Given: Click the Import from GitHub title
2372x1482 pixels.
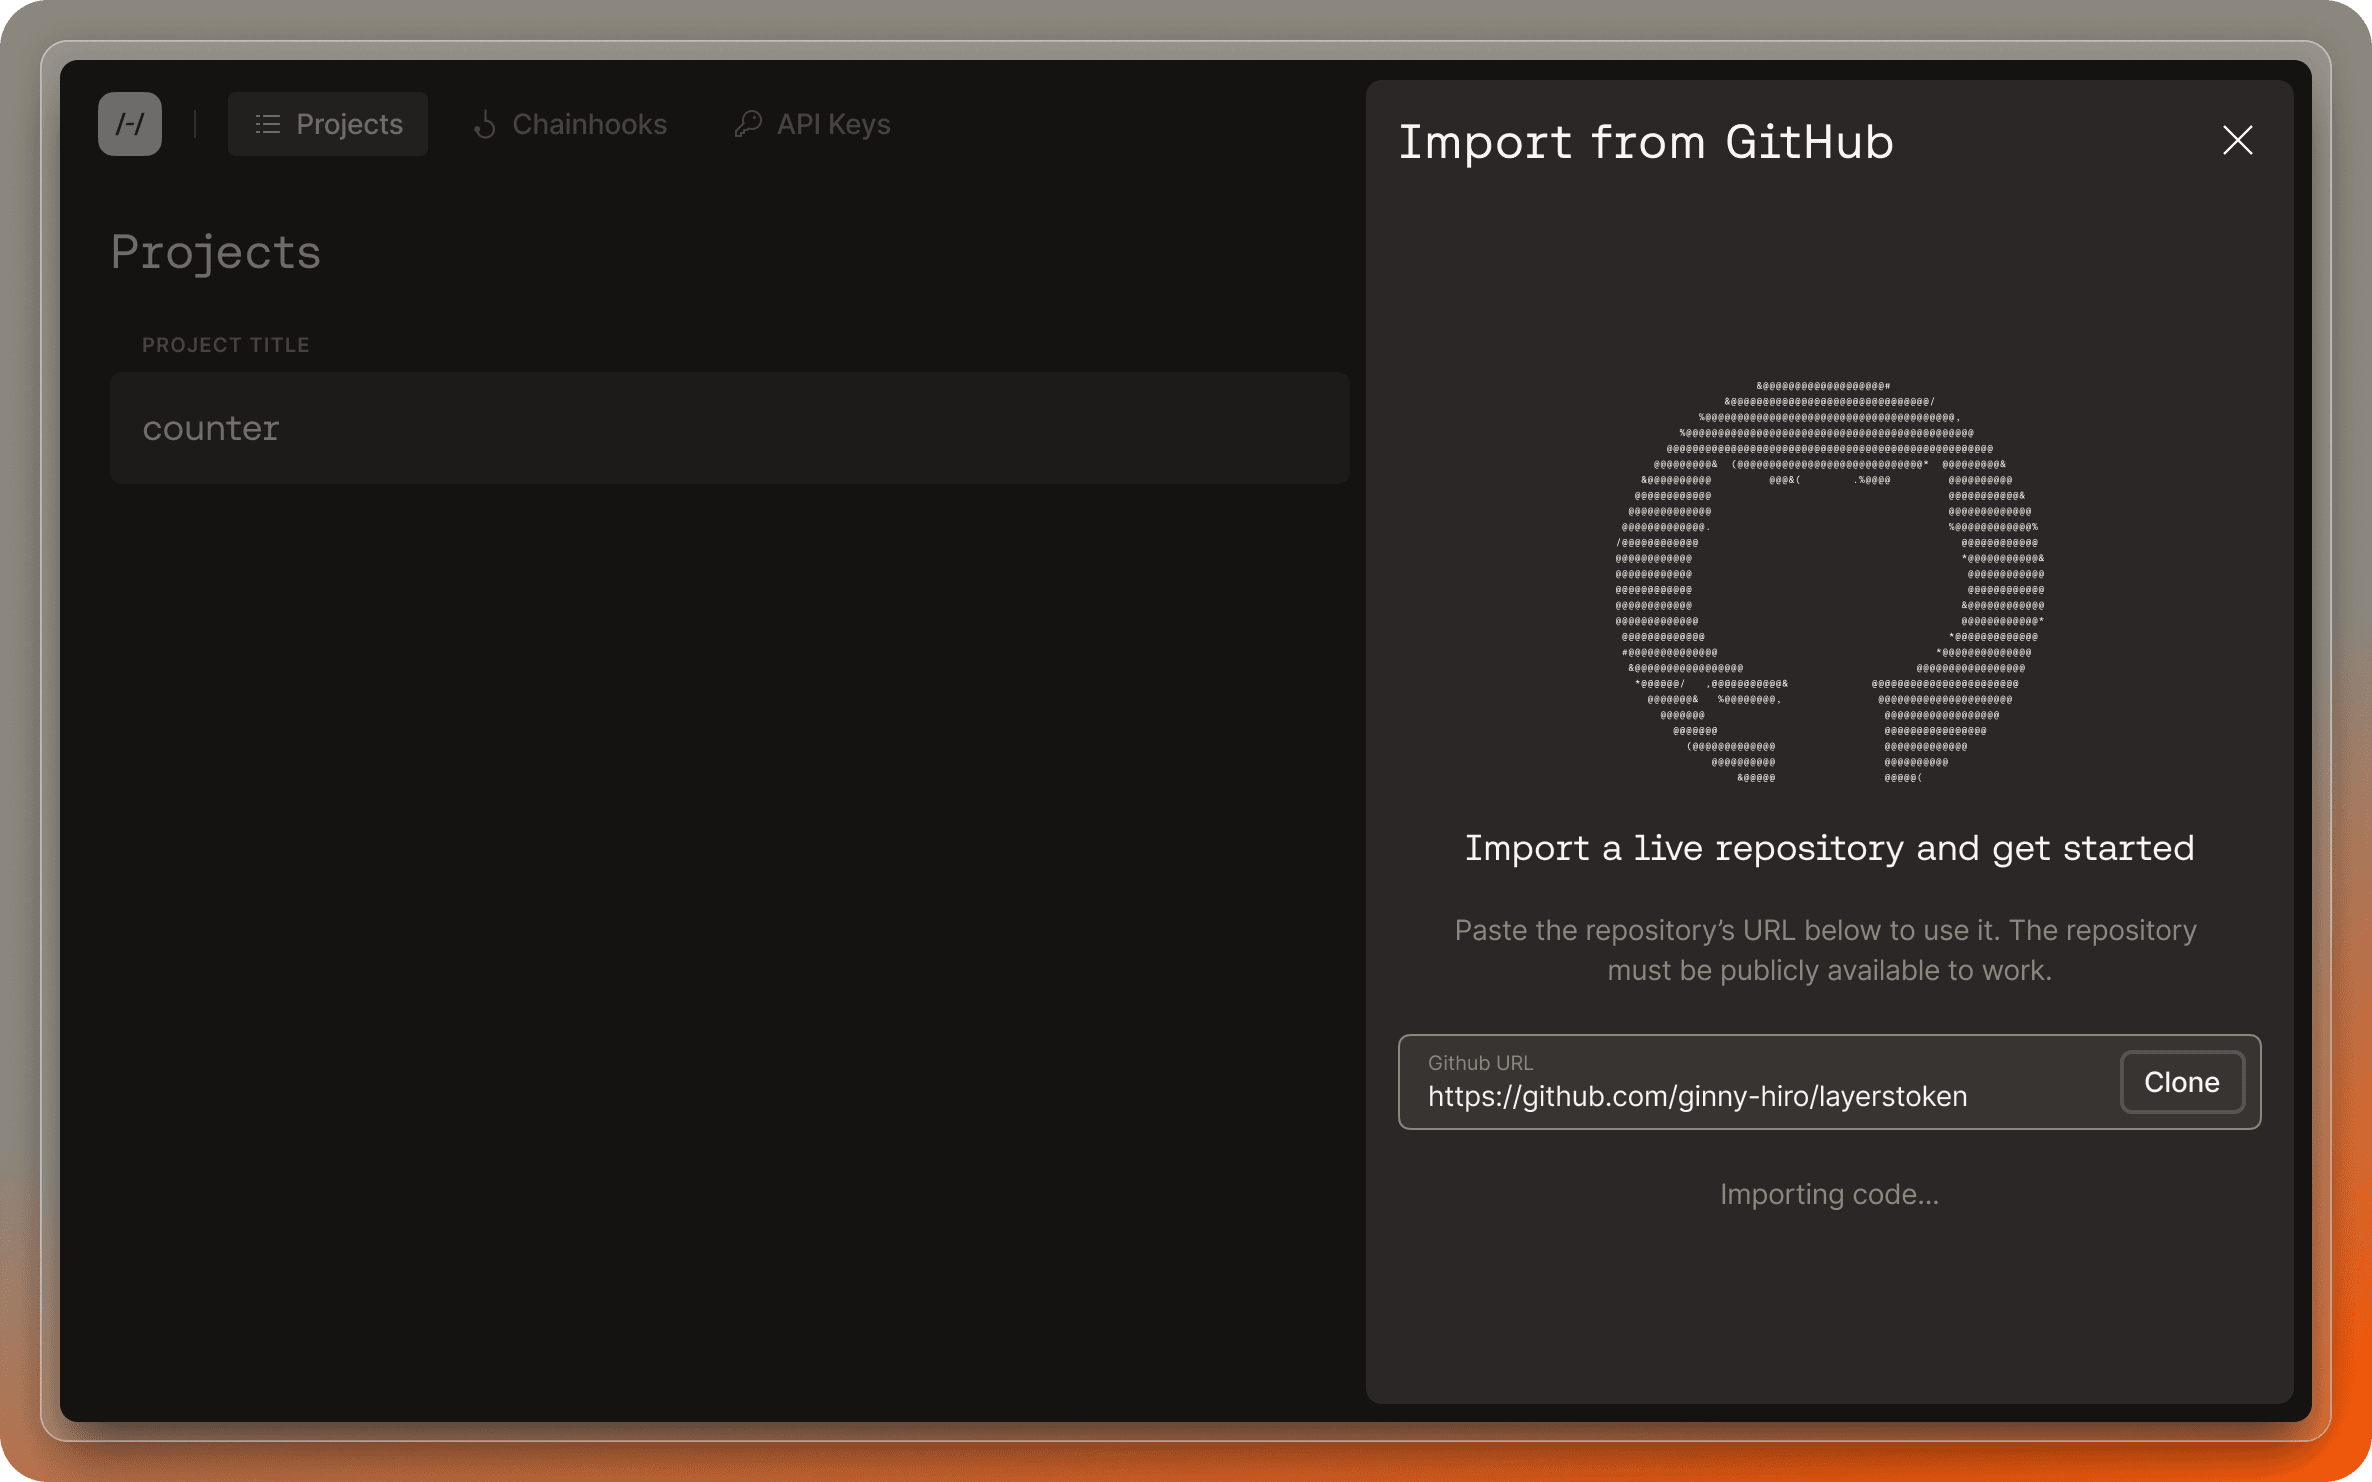Looking at the screenshot, I should tap(1646, 142).
